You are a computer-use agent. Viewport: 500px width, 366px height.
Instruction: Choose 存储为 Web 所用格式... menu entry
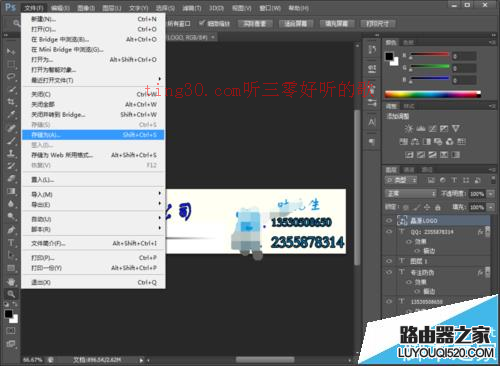pyautogui.click(x=93, y=155)
